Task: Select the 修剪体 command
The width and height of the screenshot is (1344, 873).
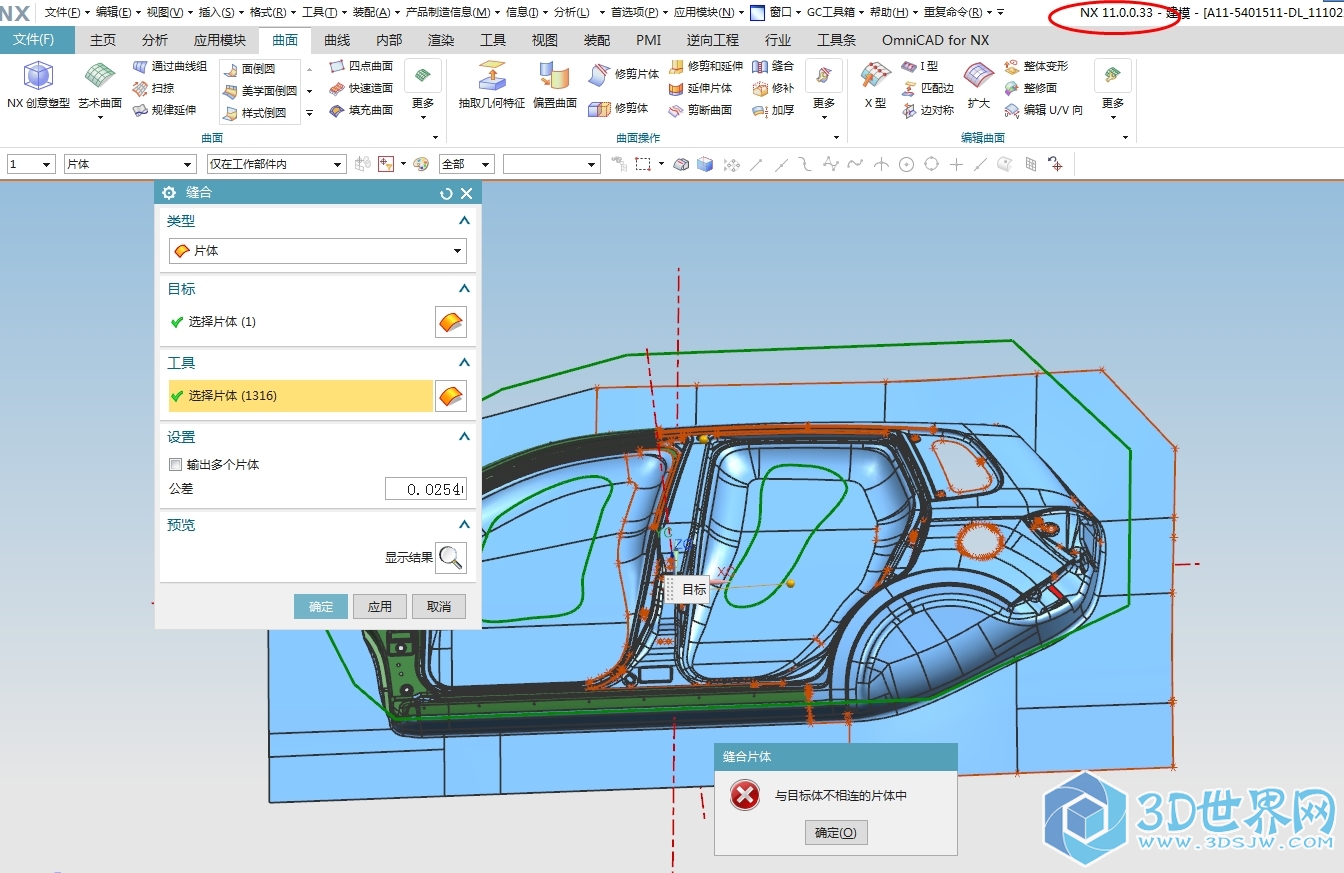Action: 618,108
